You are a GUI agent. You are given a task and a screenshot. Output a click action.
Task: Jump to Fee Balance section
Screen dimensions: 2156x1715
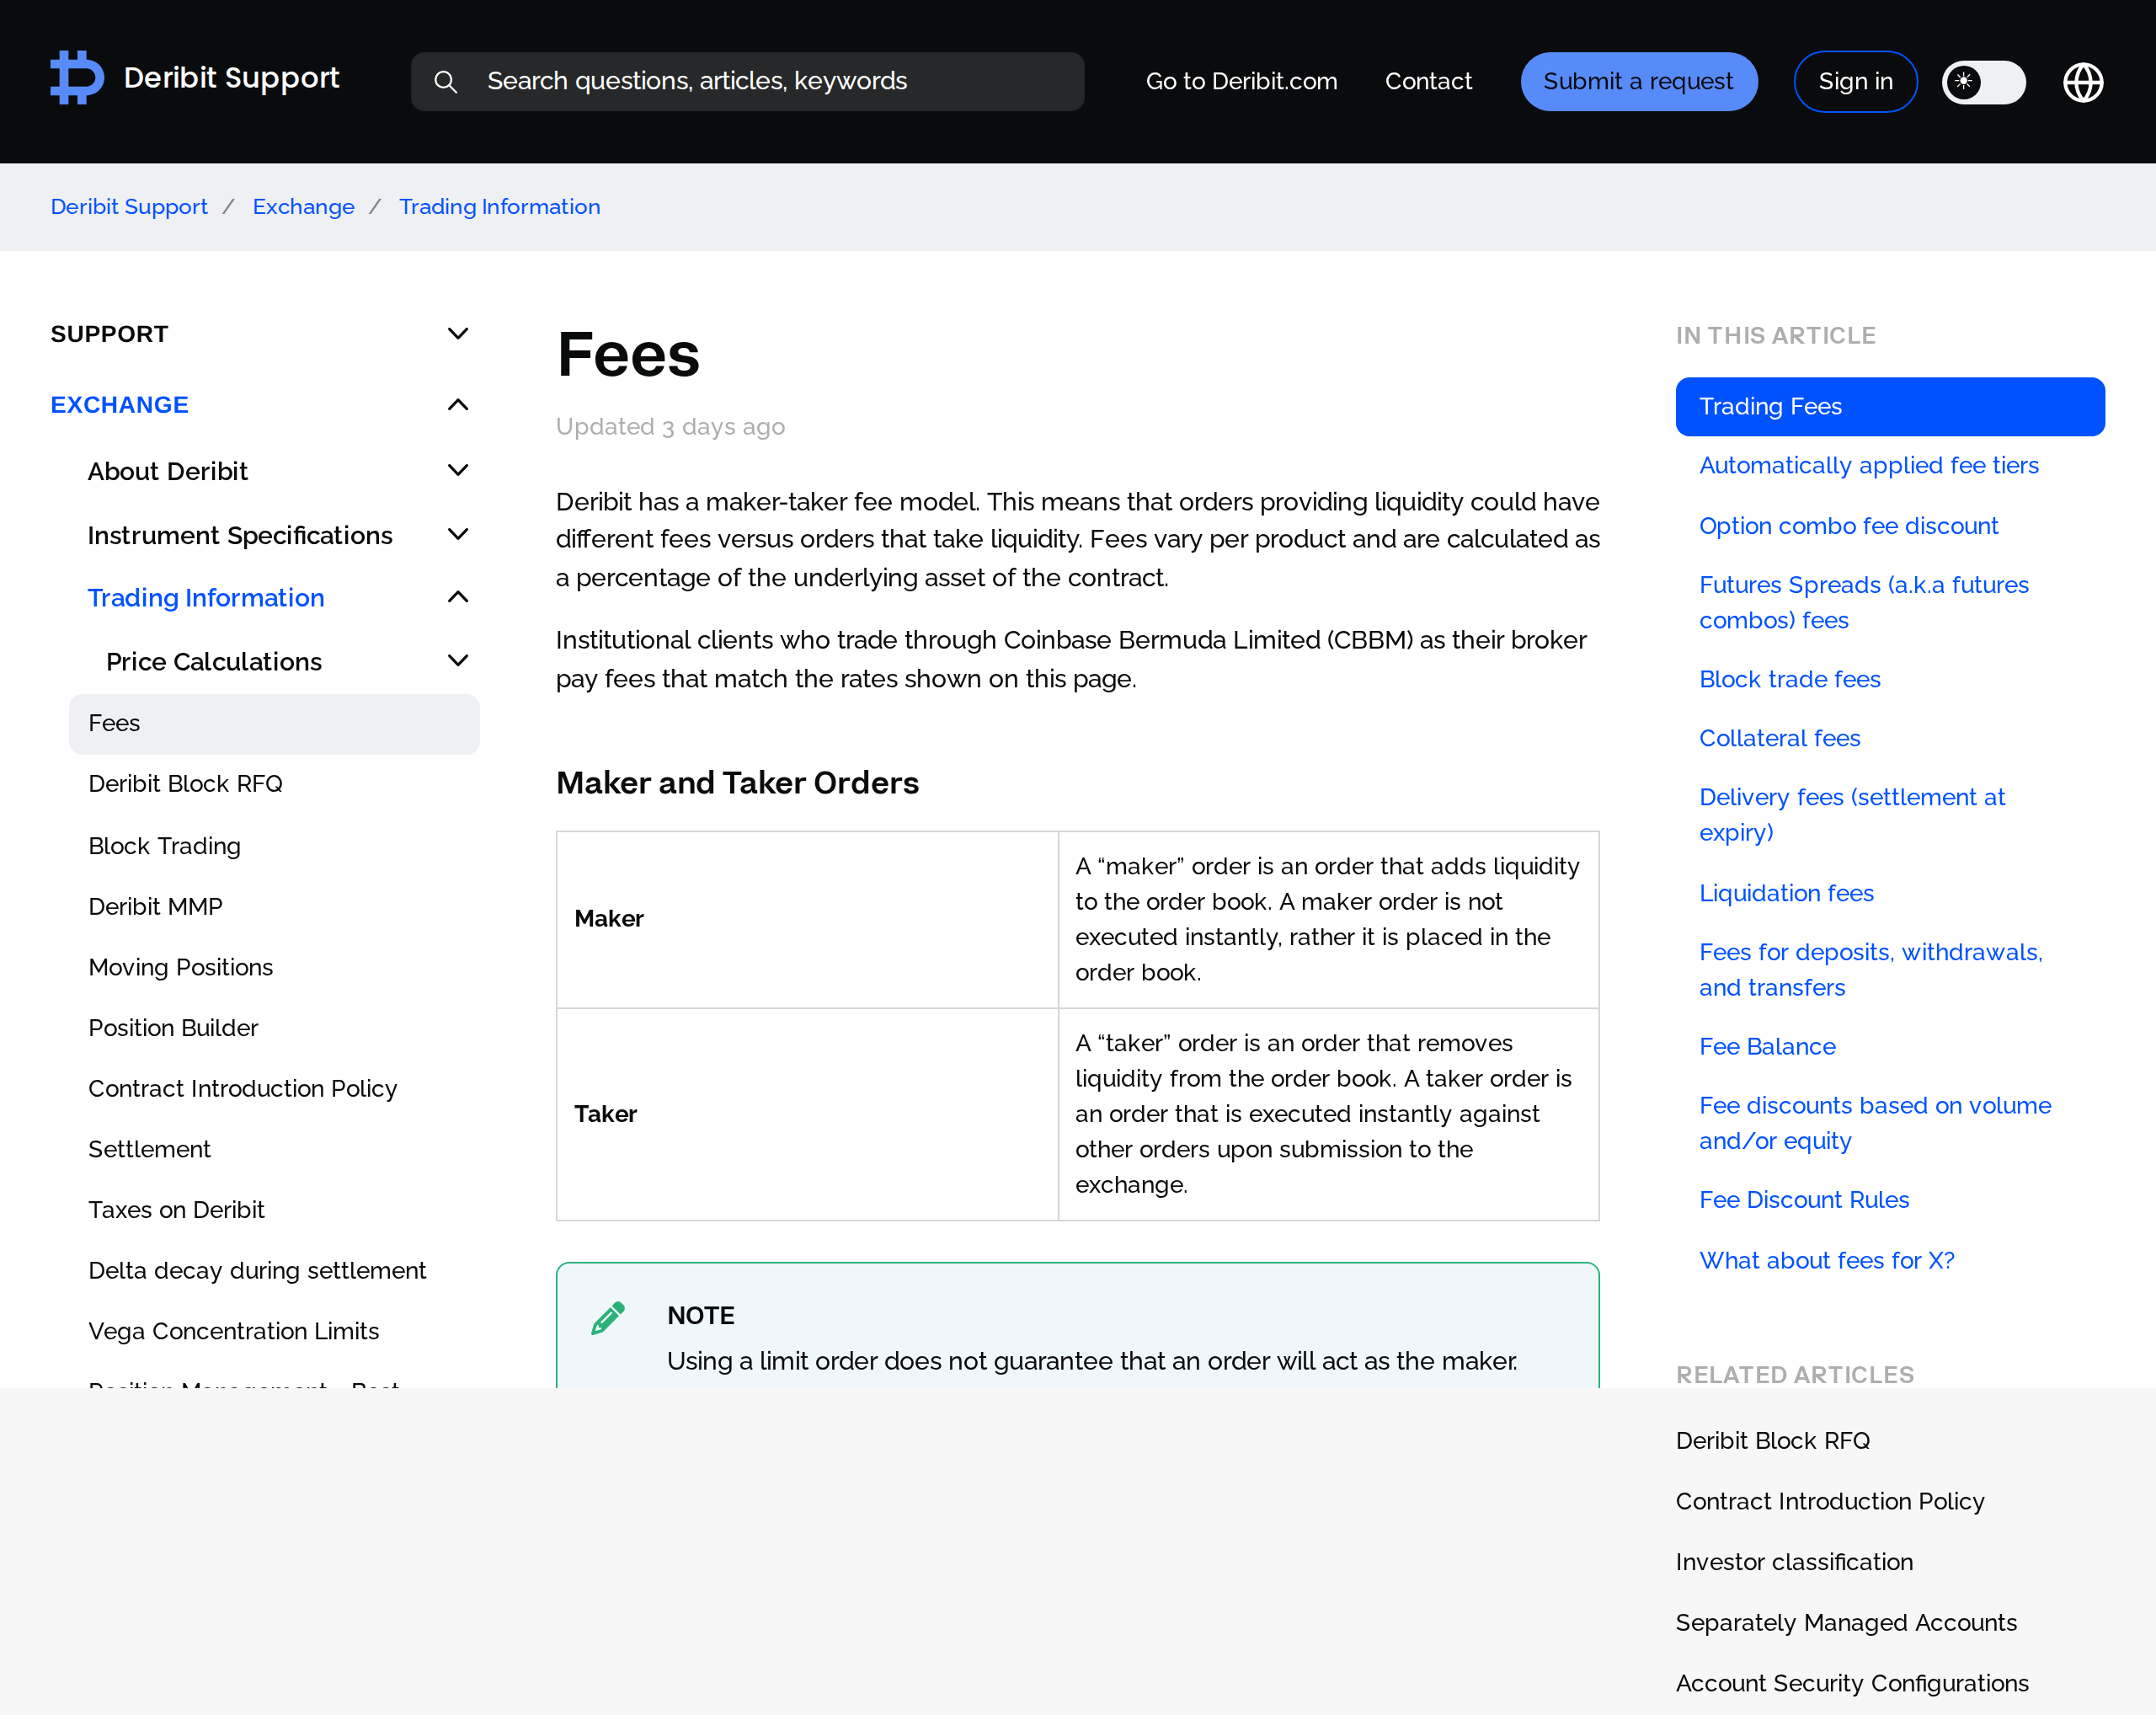tap(1767, 1047)
